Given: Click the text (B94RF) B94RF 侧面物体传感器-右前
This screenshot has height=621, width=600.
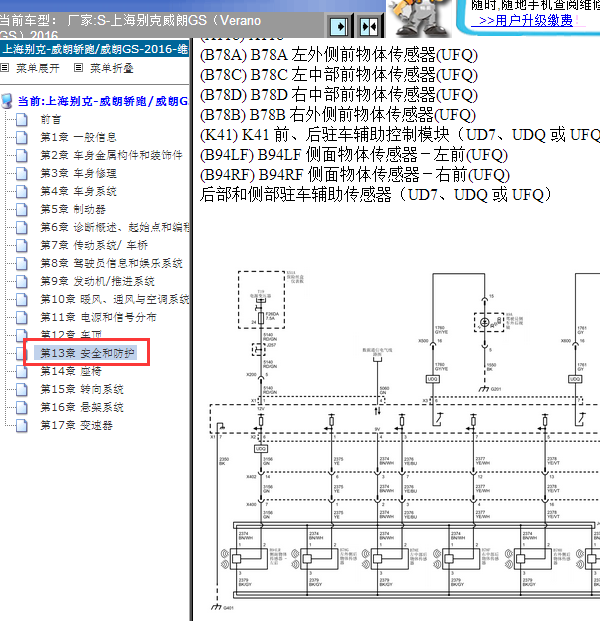Looking at the screenshot, I should pyautogui.click(x=354, y=175).
